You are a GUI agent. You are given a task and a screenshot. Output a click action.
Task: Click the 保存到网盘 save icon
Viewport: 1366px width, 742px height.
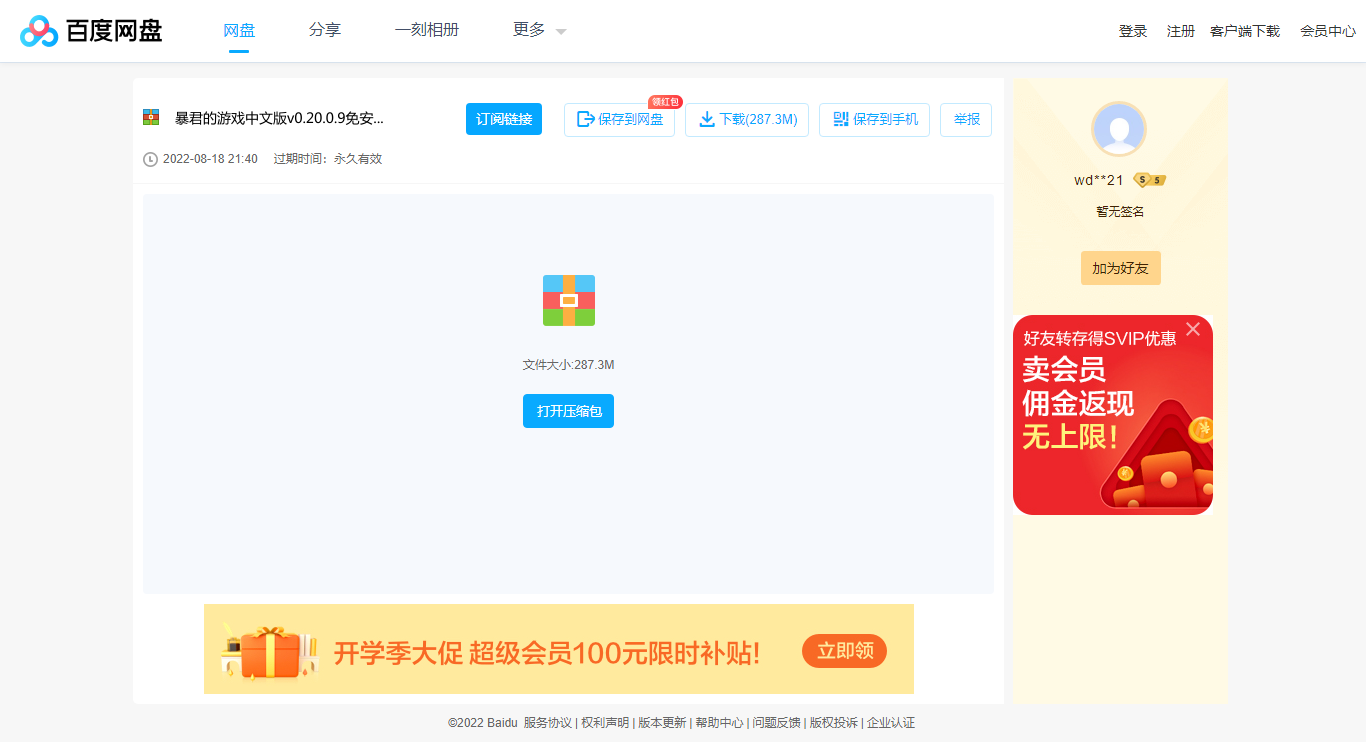coord(584,120)
